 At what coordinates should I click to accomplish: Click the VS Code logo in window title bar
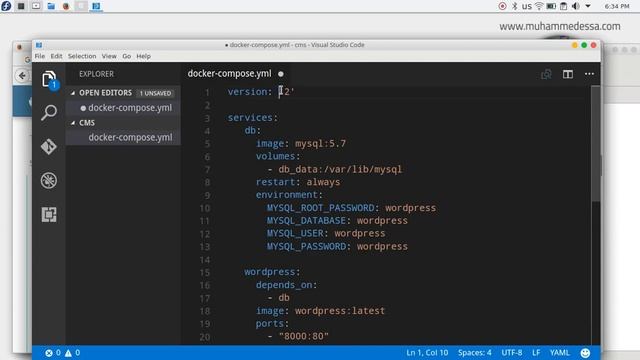(x=39, y=45)
